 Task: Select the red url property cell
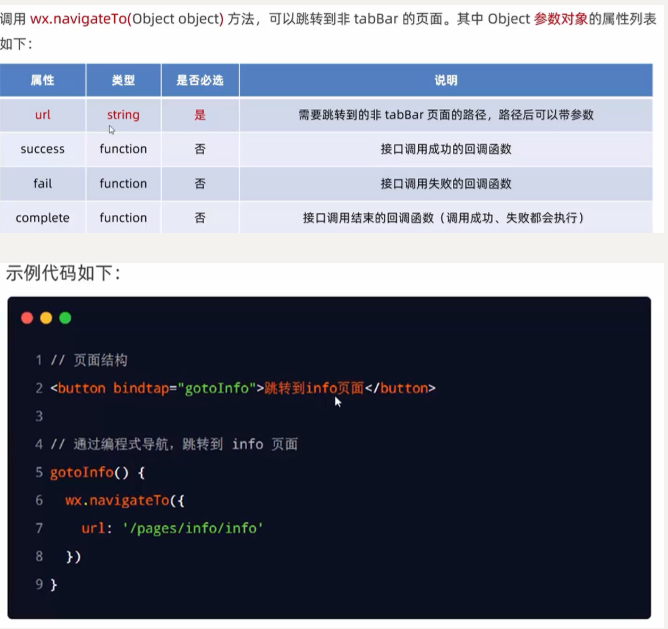[43, 115]
